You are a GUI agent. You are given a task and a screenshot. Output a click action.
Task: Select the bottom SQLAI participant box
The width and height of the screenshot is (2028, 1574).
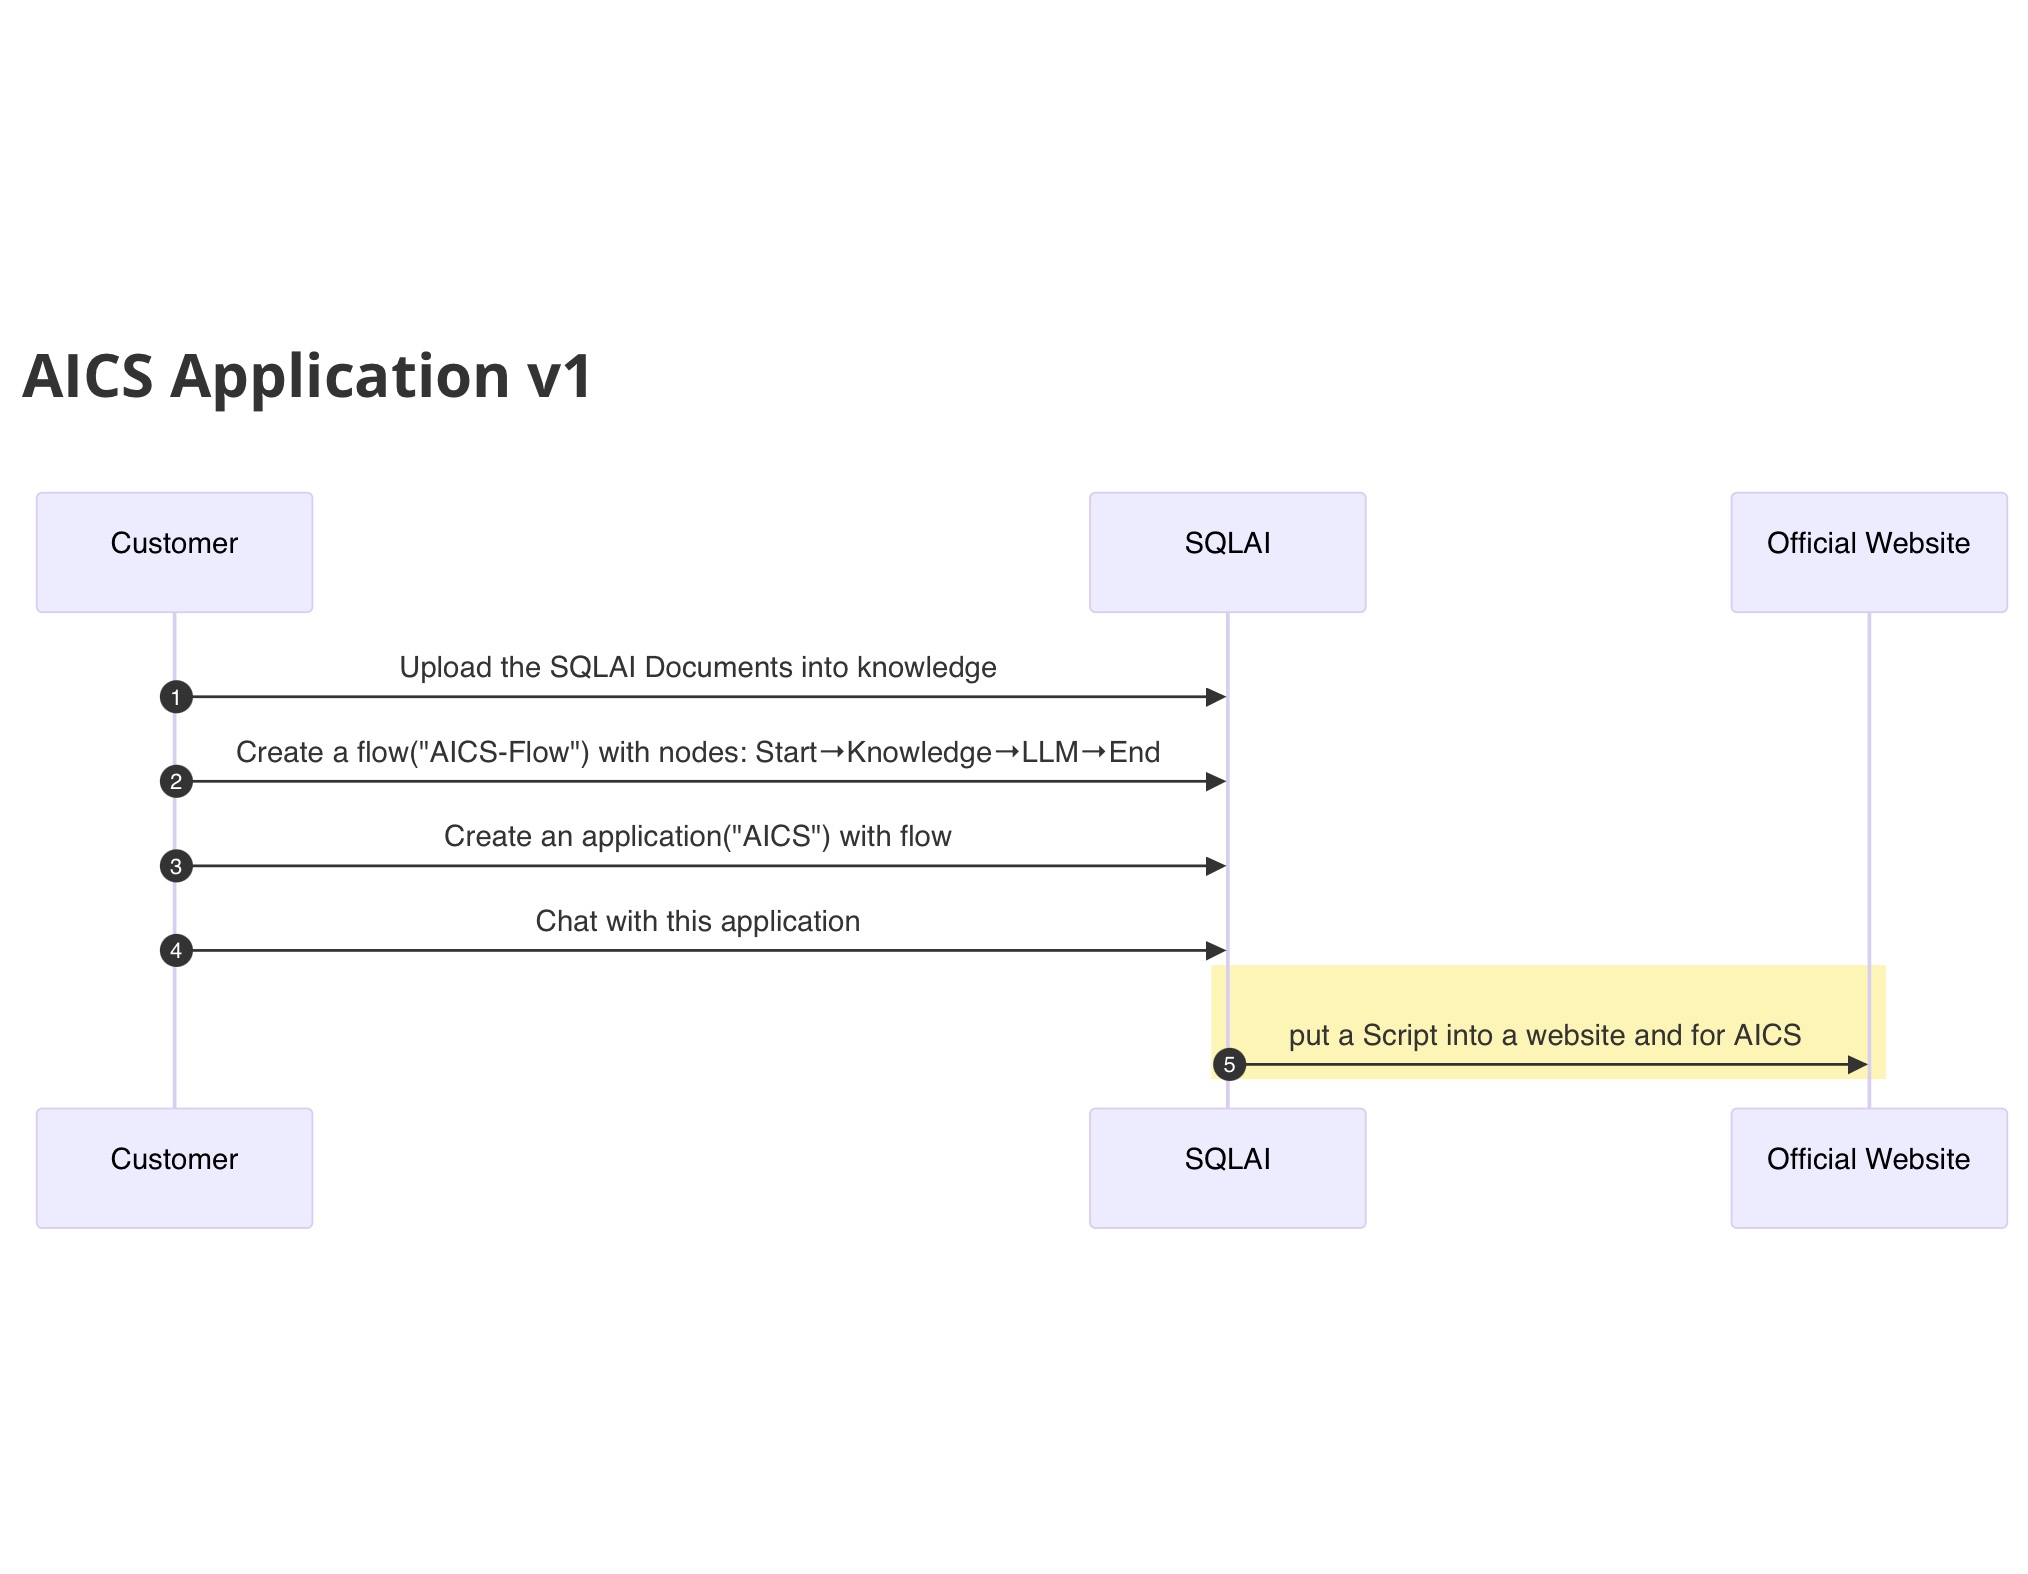[1227, 1167]
